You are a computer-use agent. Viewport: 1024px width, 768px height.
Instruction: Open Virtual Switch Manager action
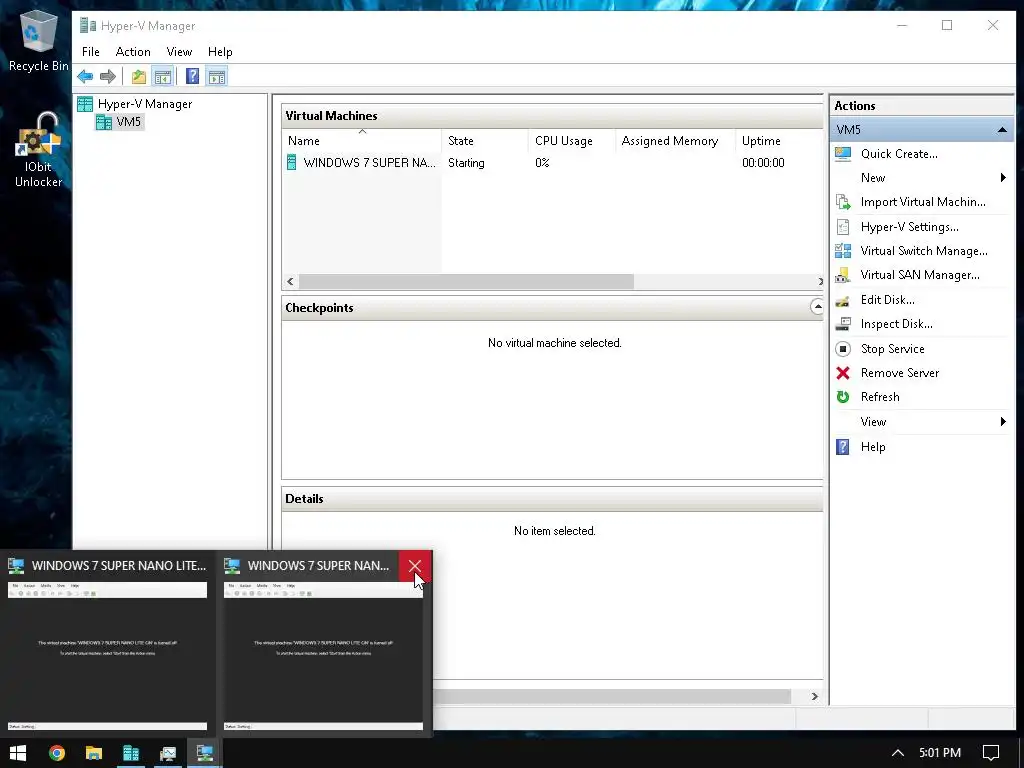click(x=921, y=251)
